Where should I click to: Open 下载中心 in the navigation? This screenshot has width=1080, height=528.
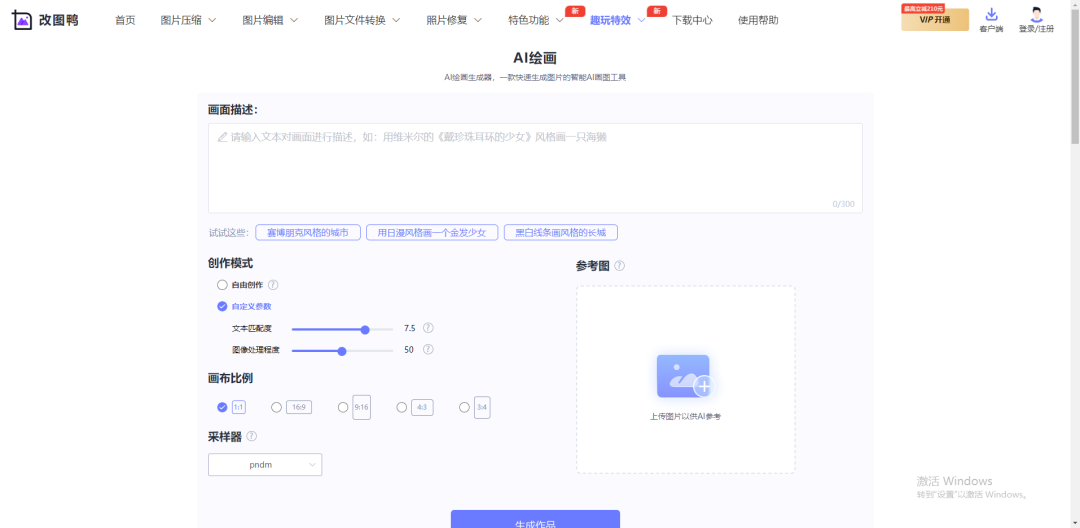coord(692,20)
